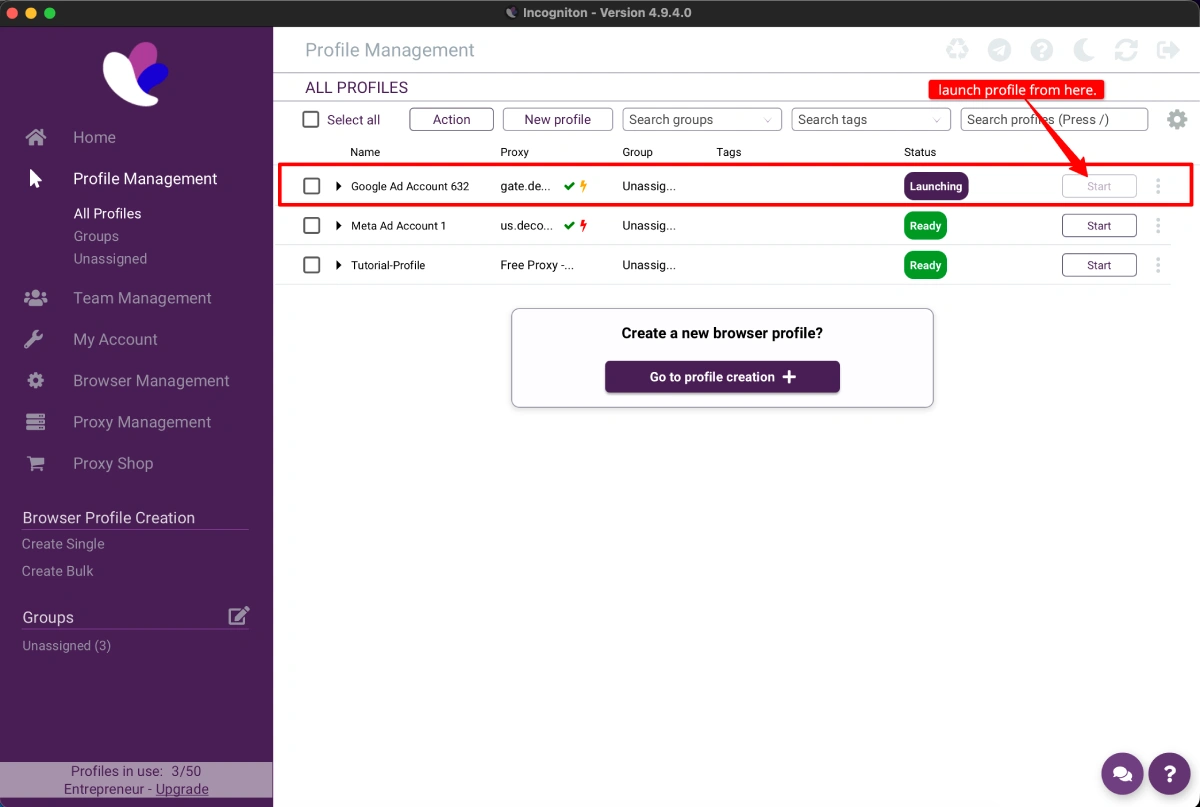Open more options for Tutorial-Profile

coord(1158,265)
